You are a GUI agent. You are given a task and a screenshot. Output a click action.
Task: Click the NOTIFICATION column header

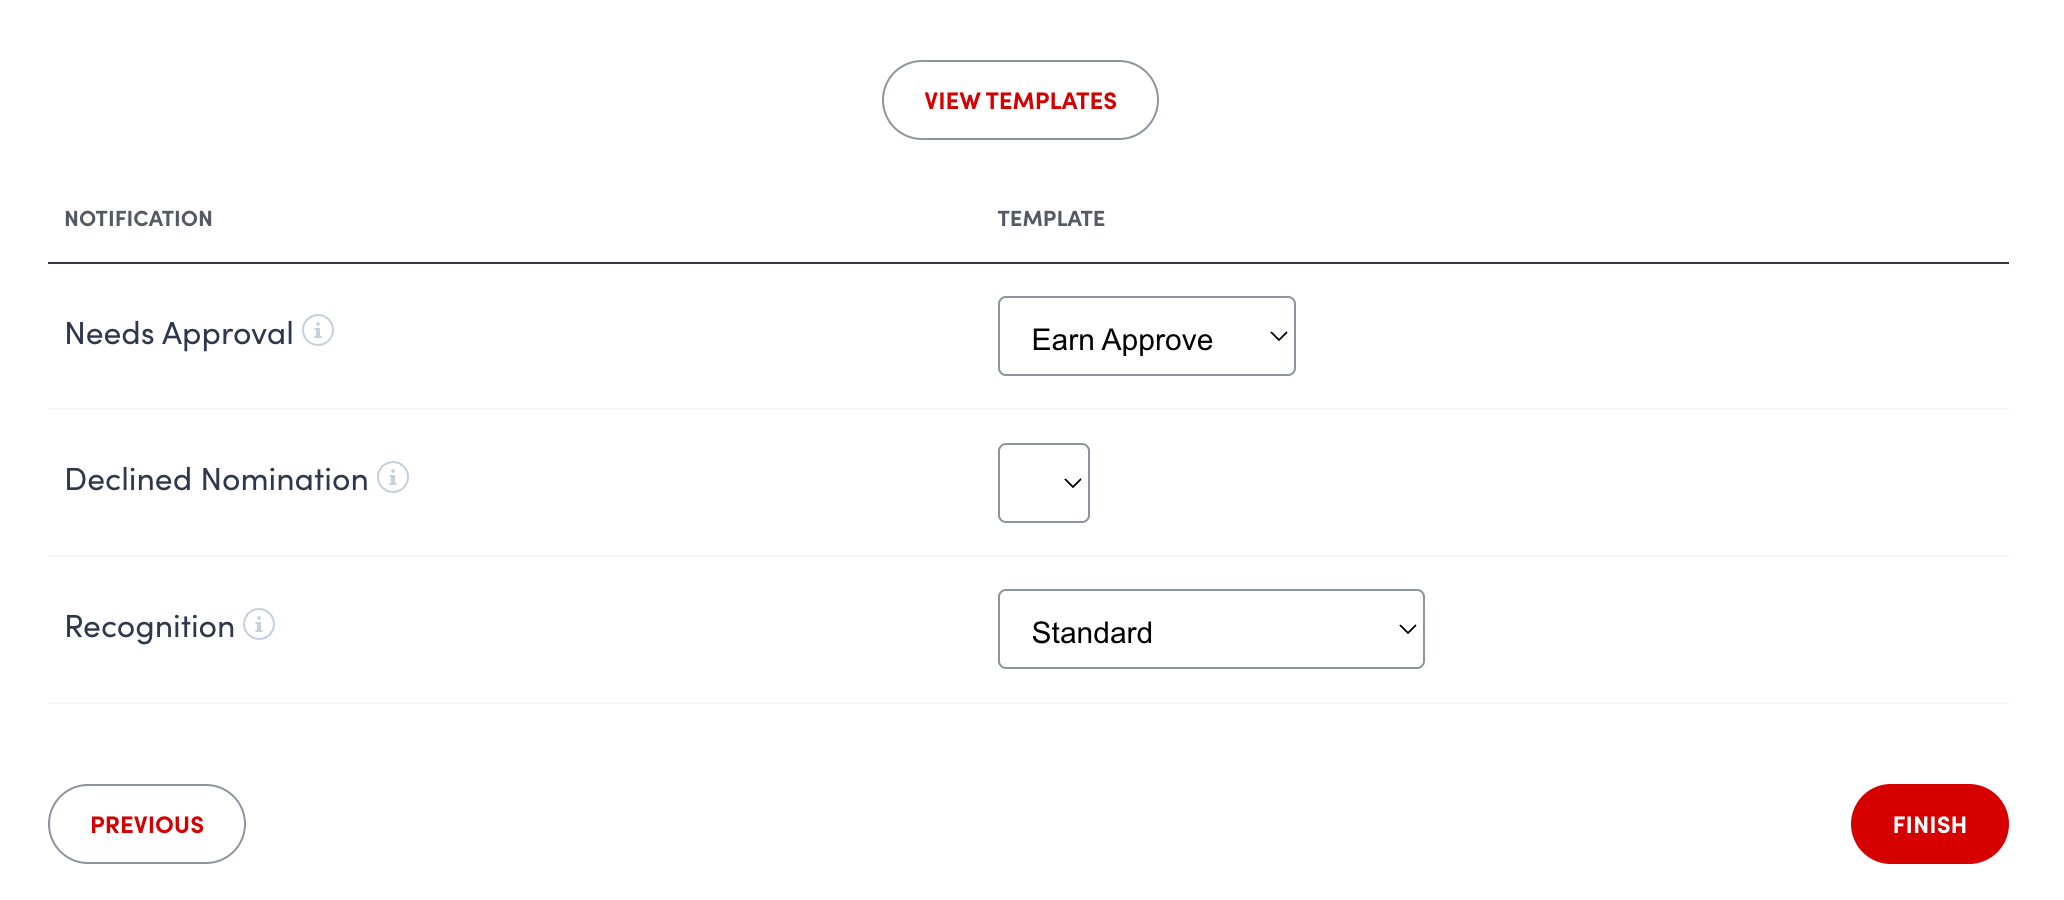coord(139,218)
